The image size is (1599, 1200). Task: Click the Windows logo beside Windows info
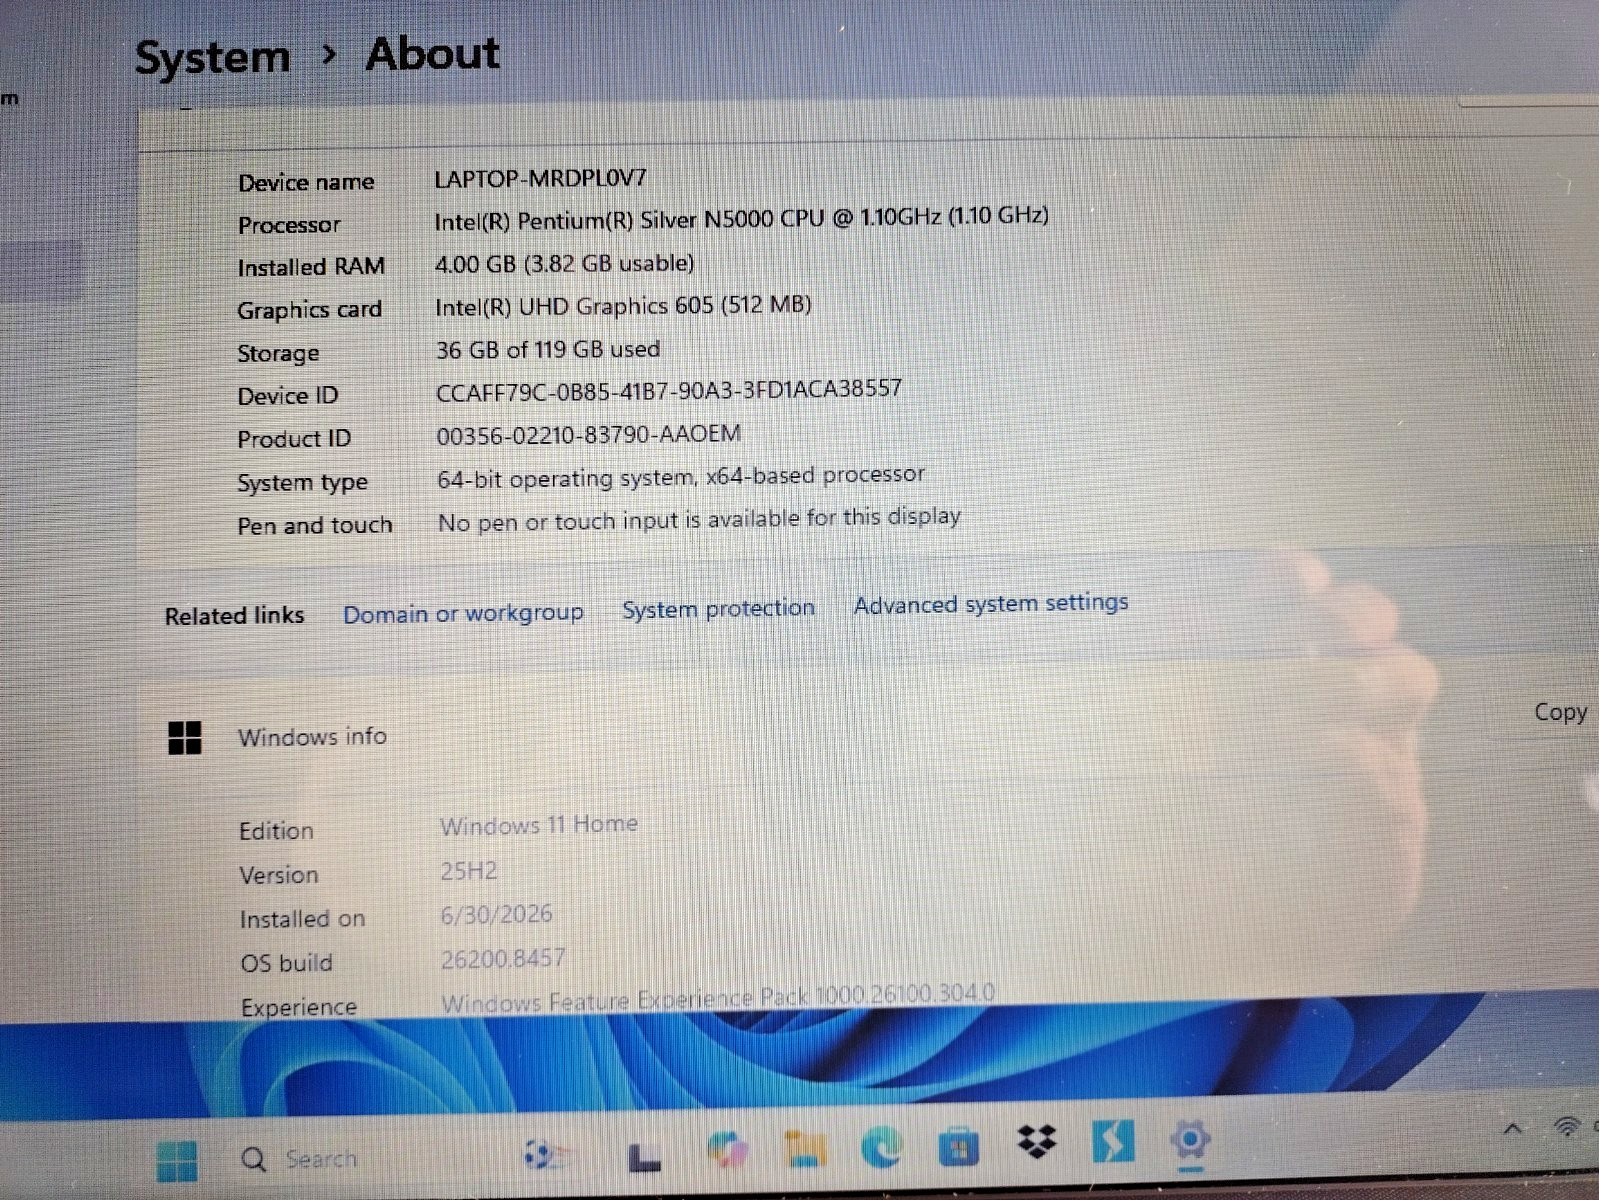(x=185, y=738)
